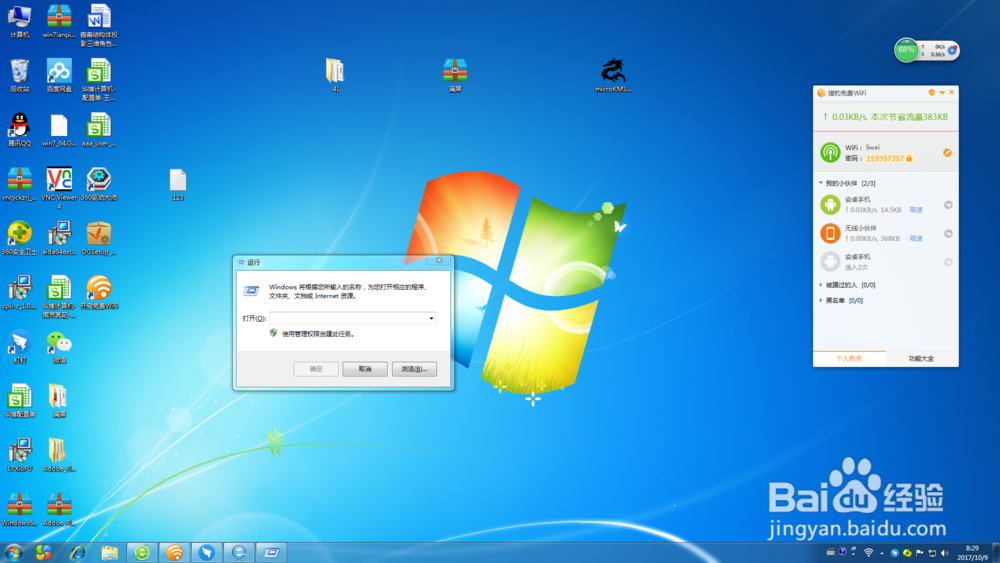Launch DingTalk (钉钉) desktop shortcut
The width and height of the screenshot is (1000, 563).
(x=19, y=347)
